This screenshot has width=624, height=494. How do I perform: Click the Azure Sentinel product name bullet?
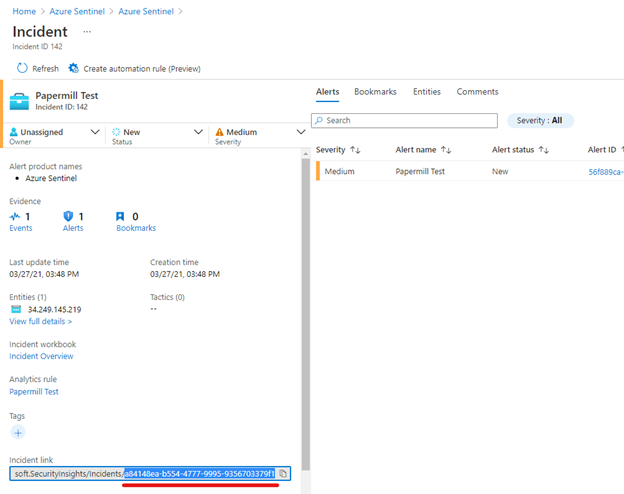point(51,178)
